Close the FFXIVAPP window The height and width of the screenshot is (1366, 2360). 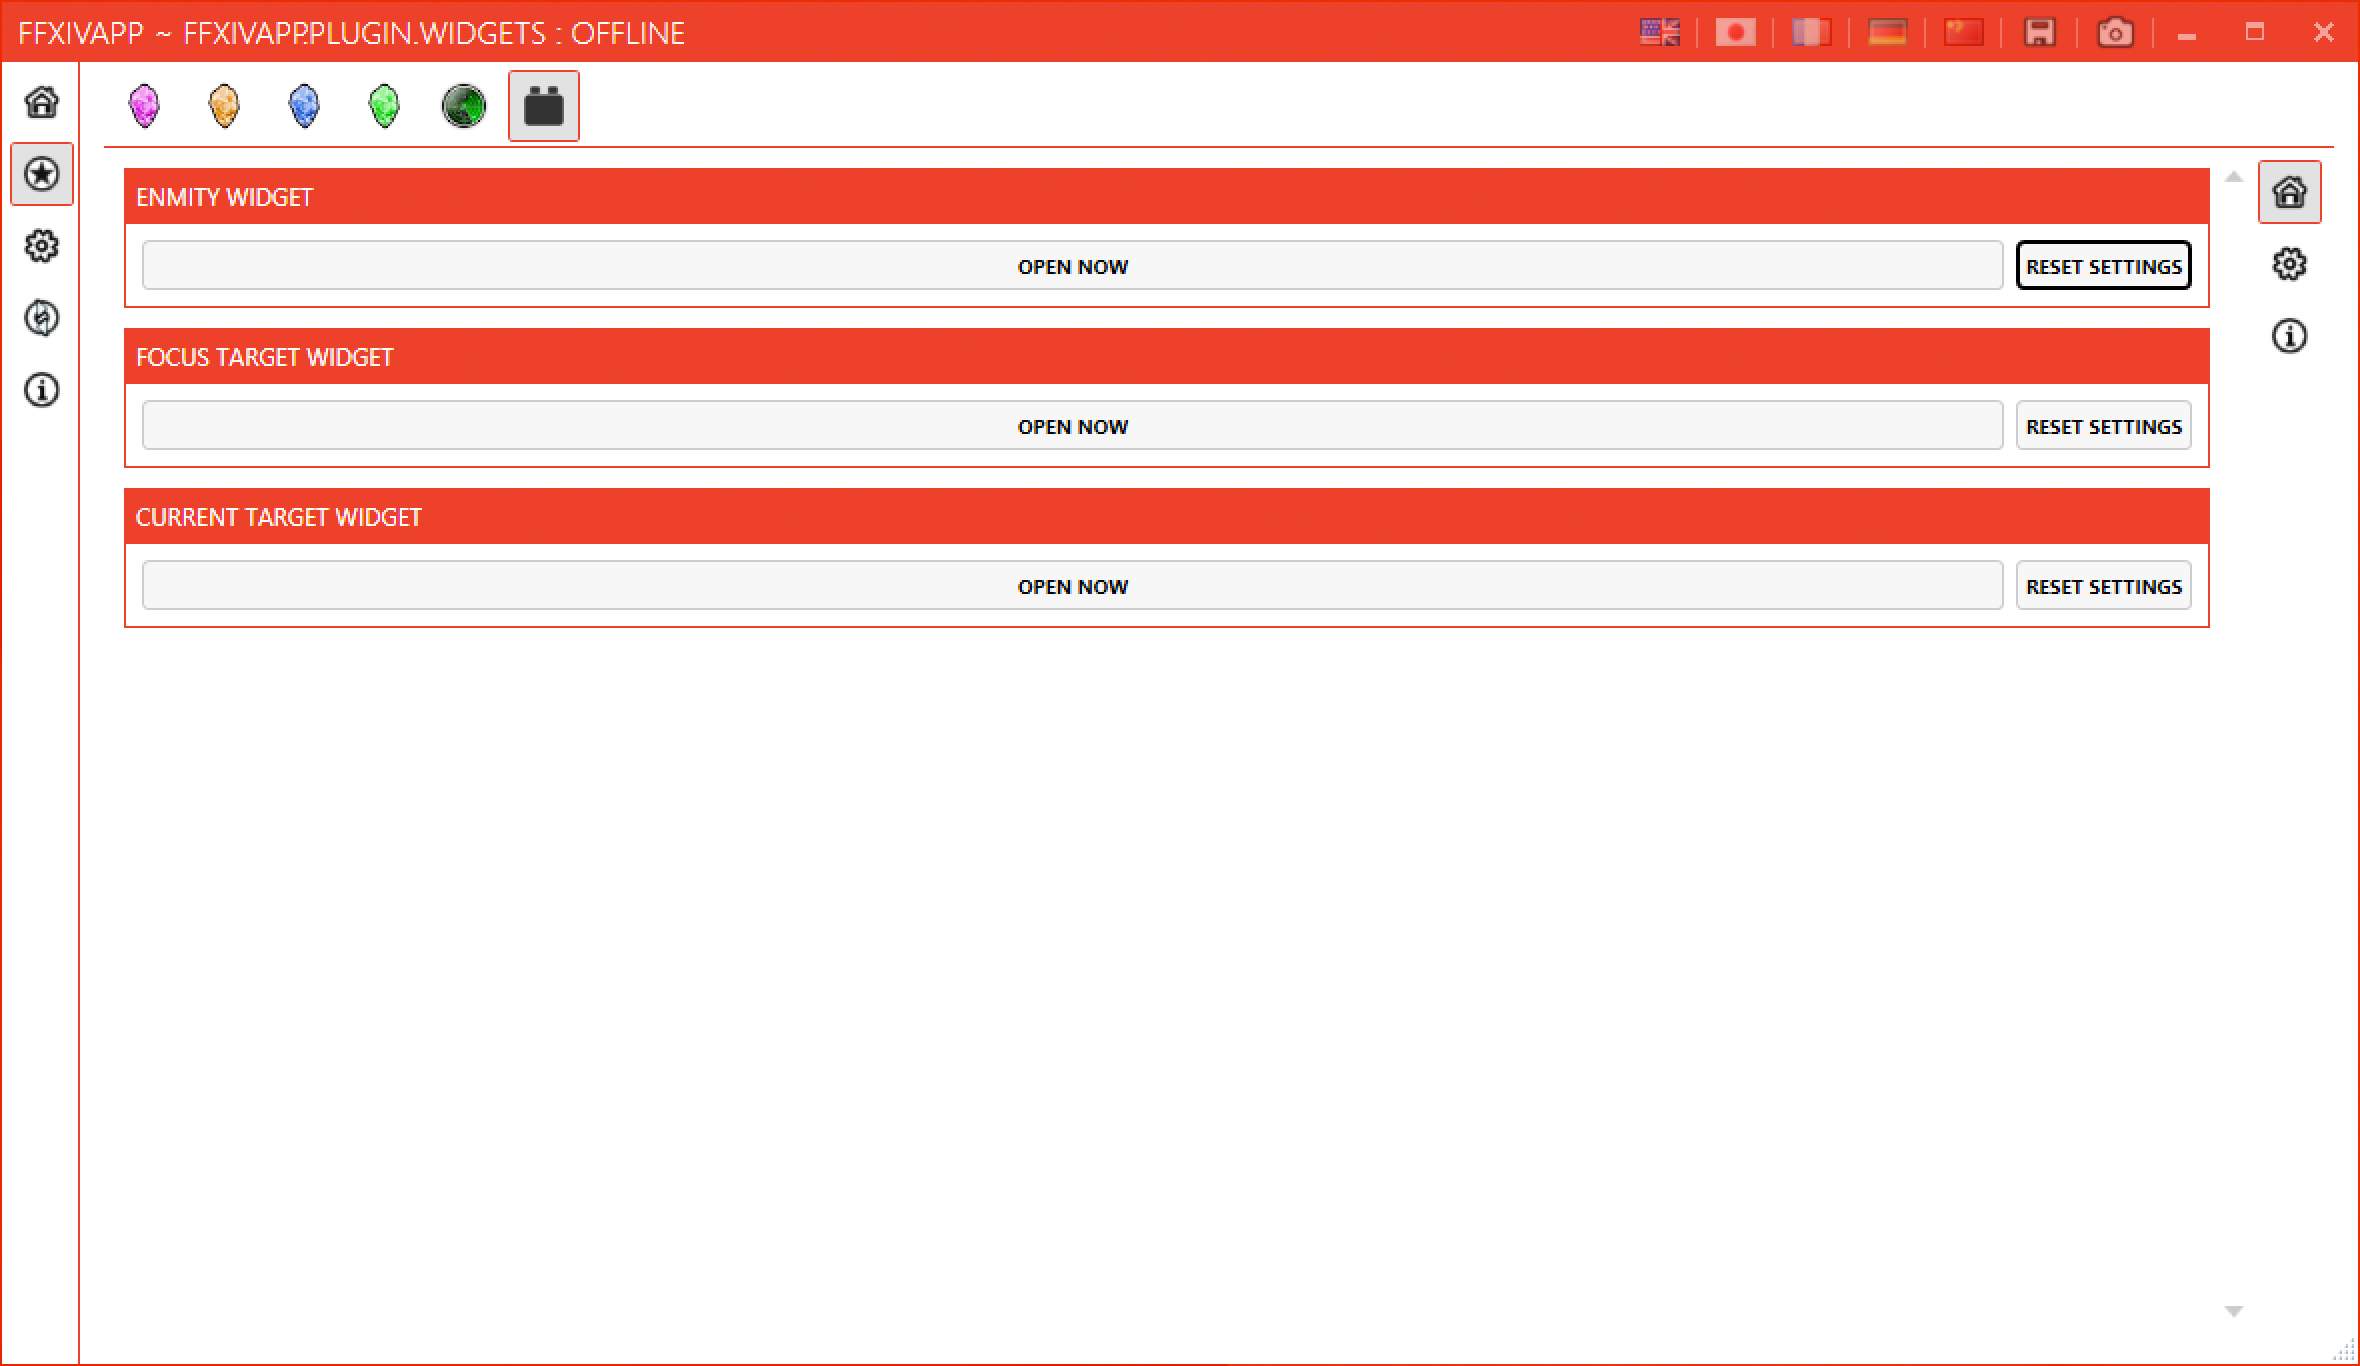2324,33
